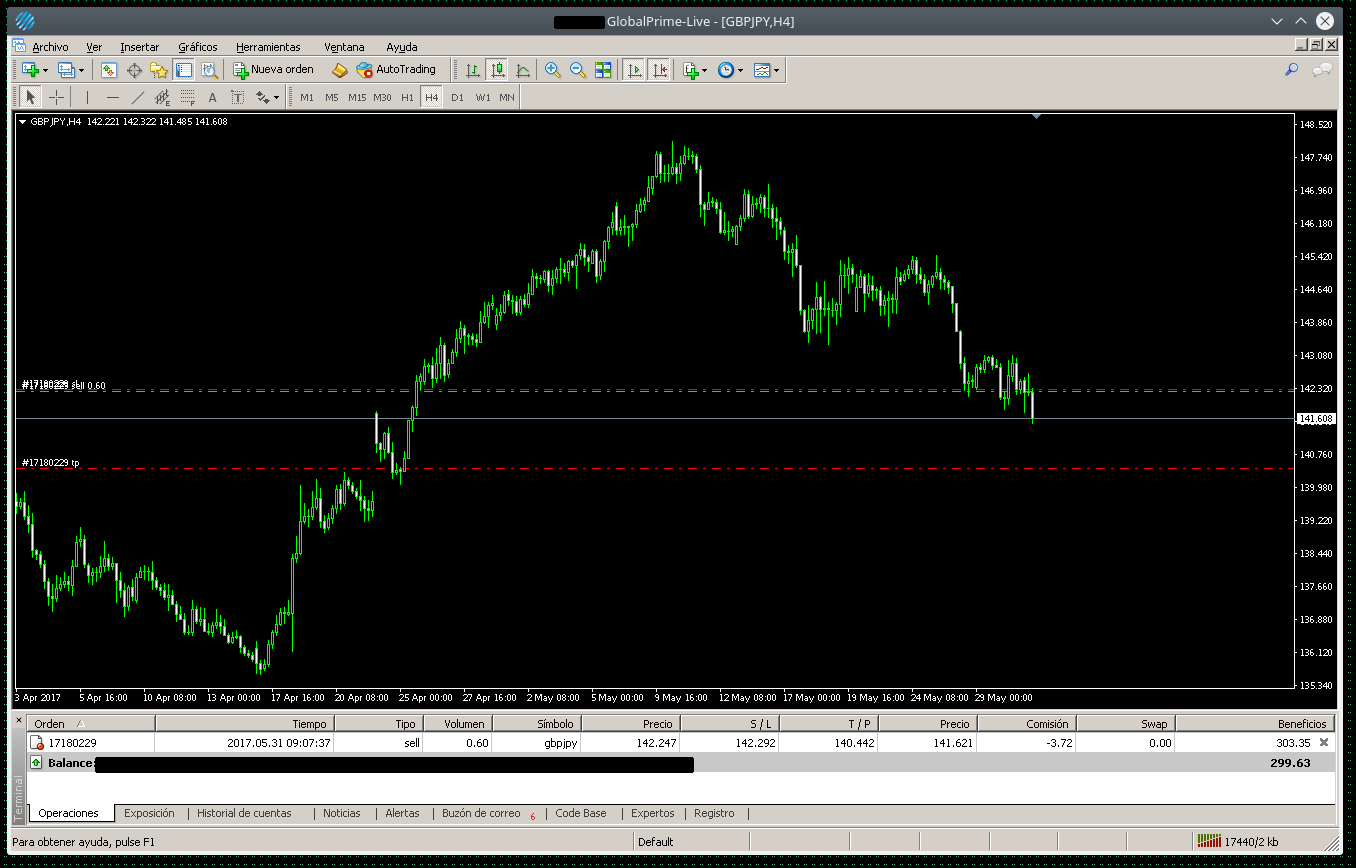The width and height of the screenshot is (1356, 868).
Task: Open the Insertar menu
Action: (x=139, y=46)
